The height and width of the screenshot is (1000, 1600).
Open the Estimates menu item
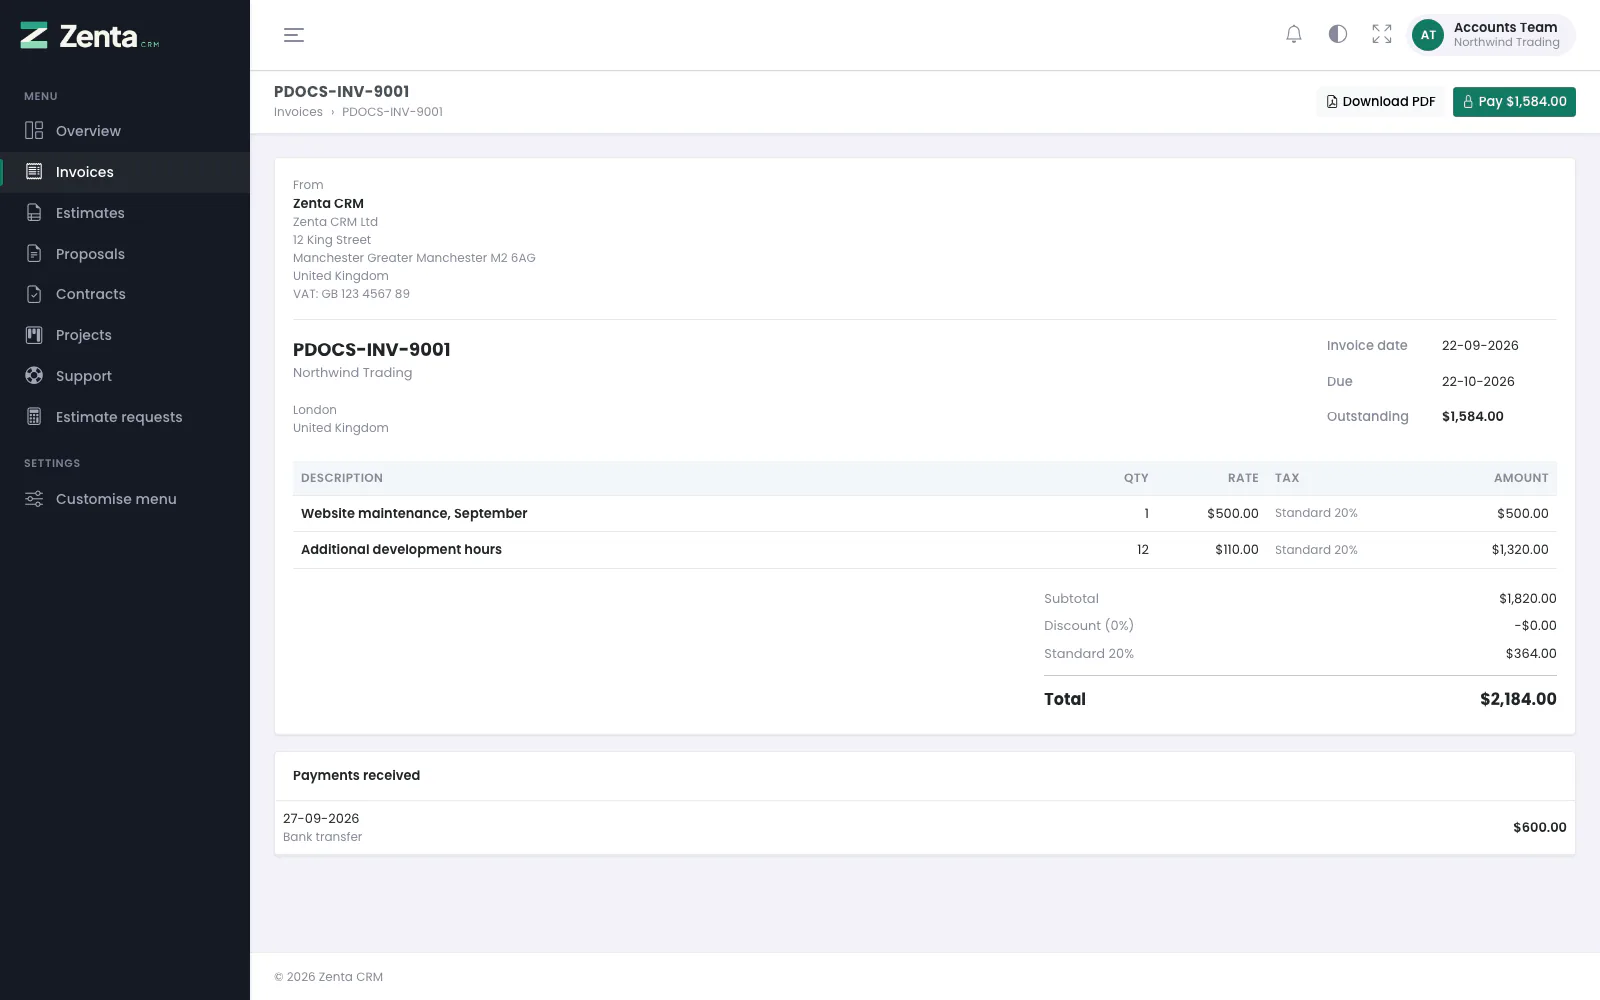pyautogui.click(x=125, y=213)
